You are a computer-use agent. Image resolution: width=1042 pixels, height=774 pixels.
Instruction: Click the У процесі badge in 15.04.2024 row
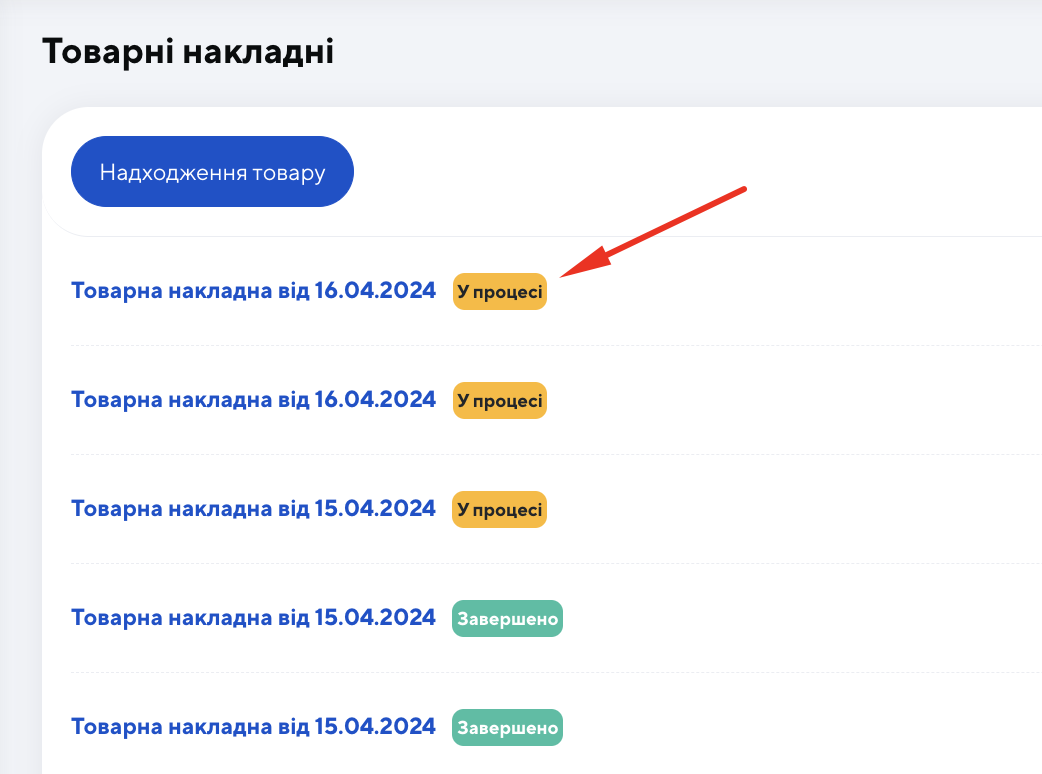500,510
